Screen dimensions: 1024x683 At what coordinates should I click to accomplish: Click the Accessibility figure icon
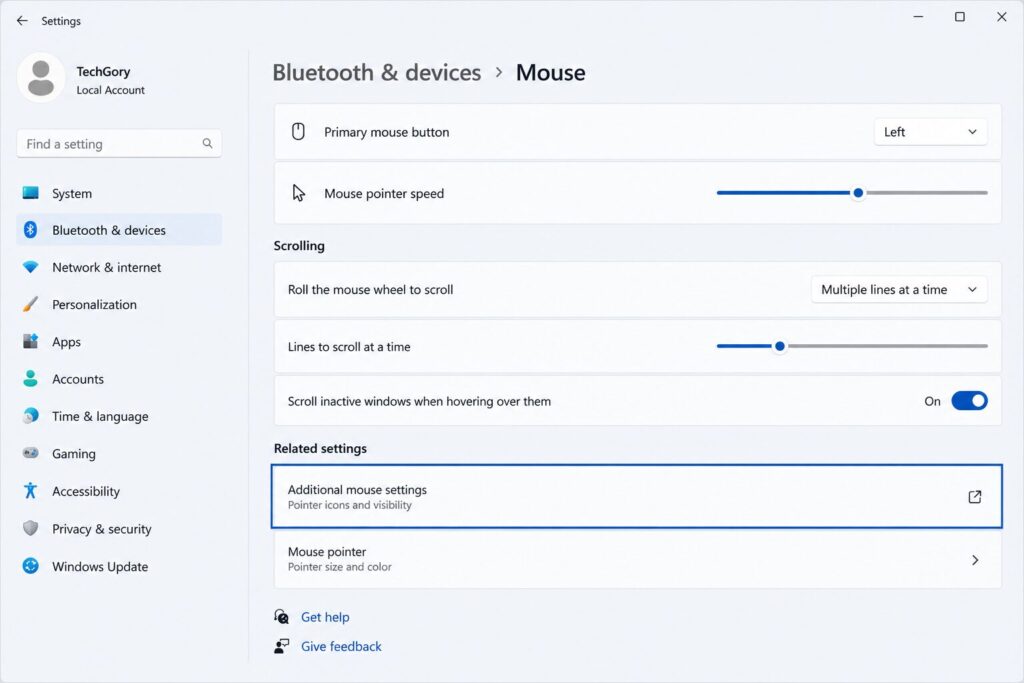pos(30,490)
